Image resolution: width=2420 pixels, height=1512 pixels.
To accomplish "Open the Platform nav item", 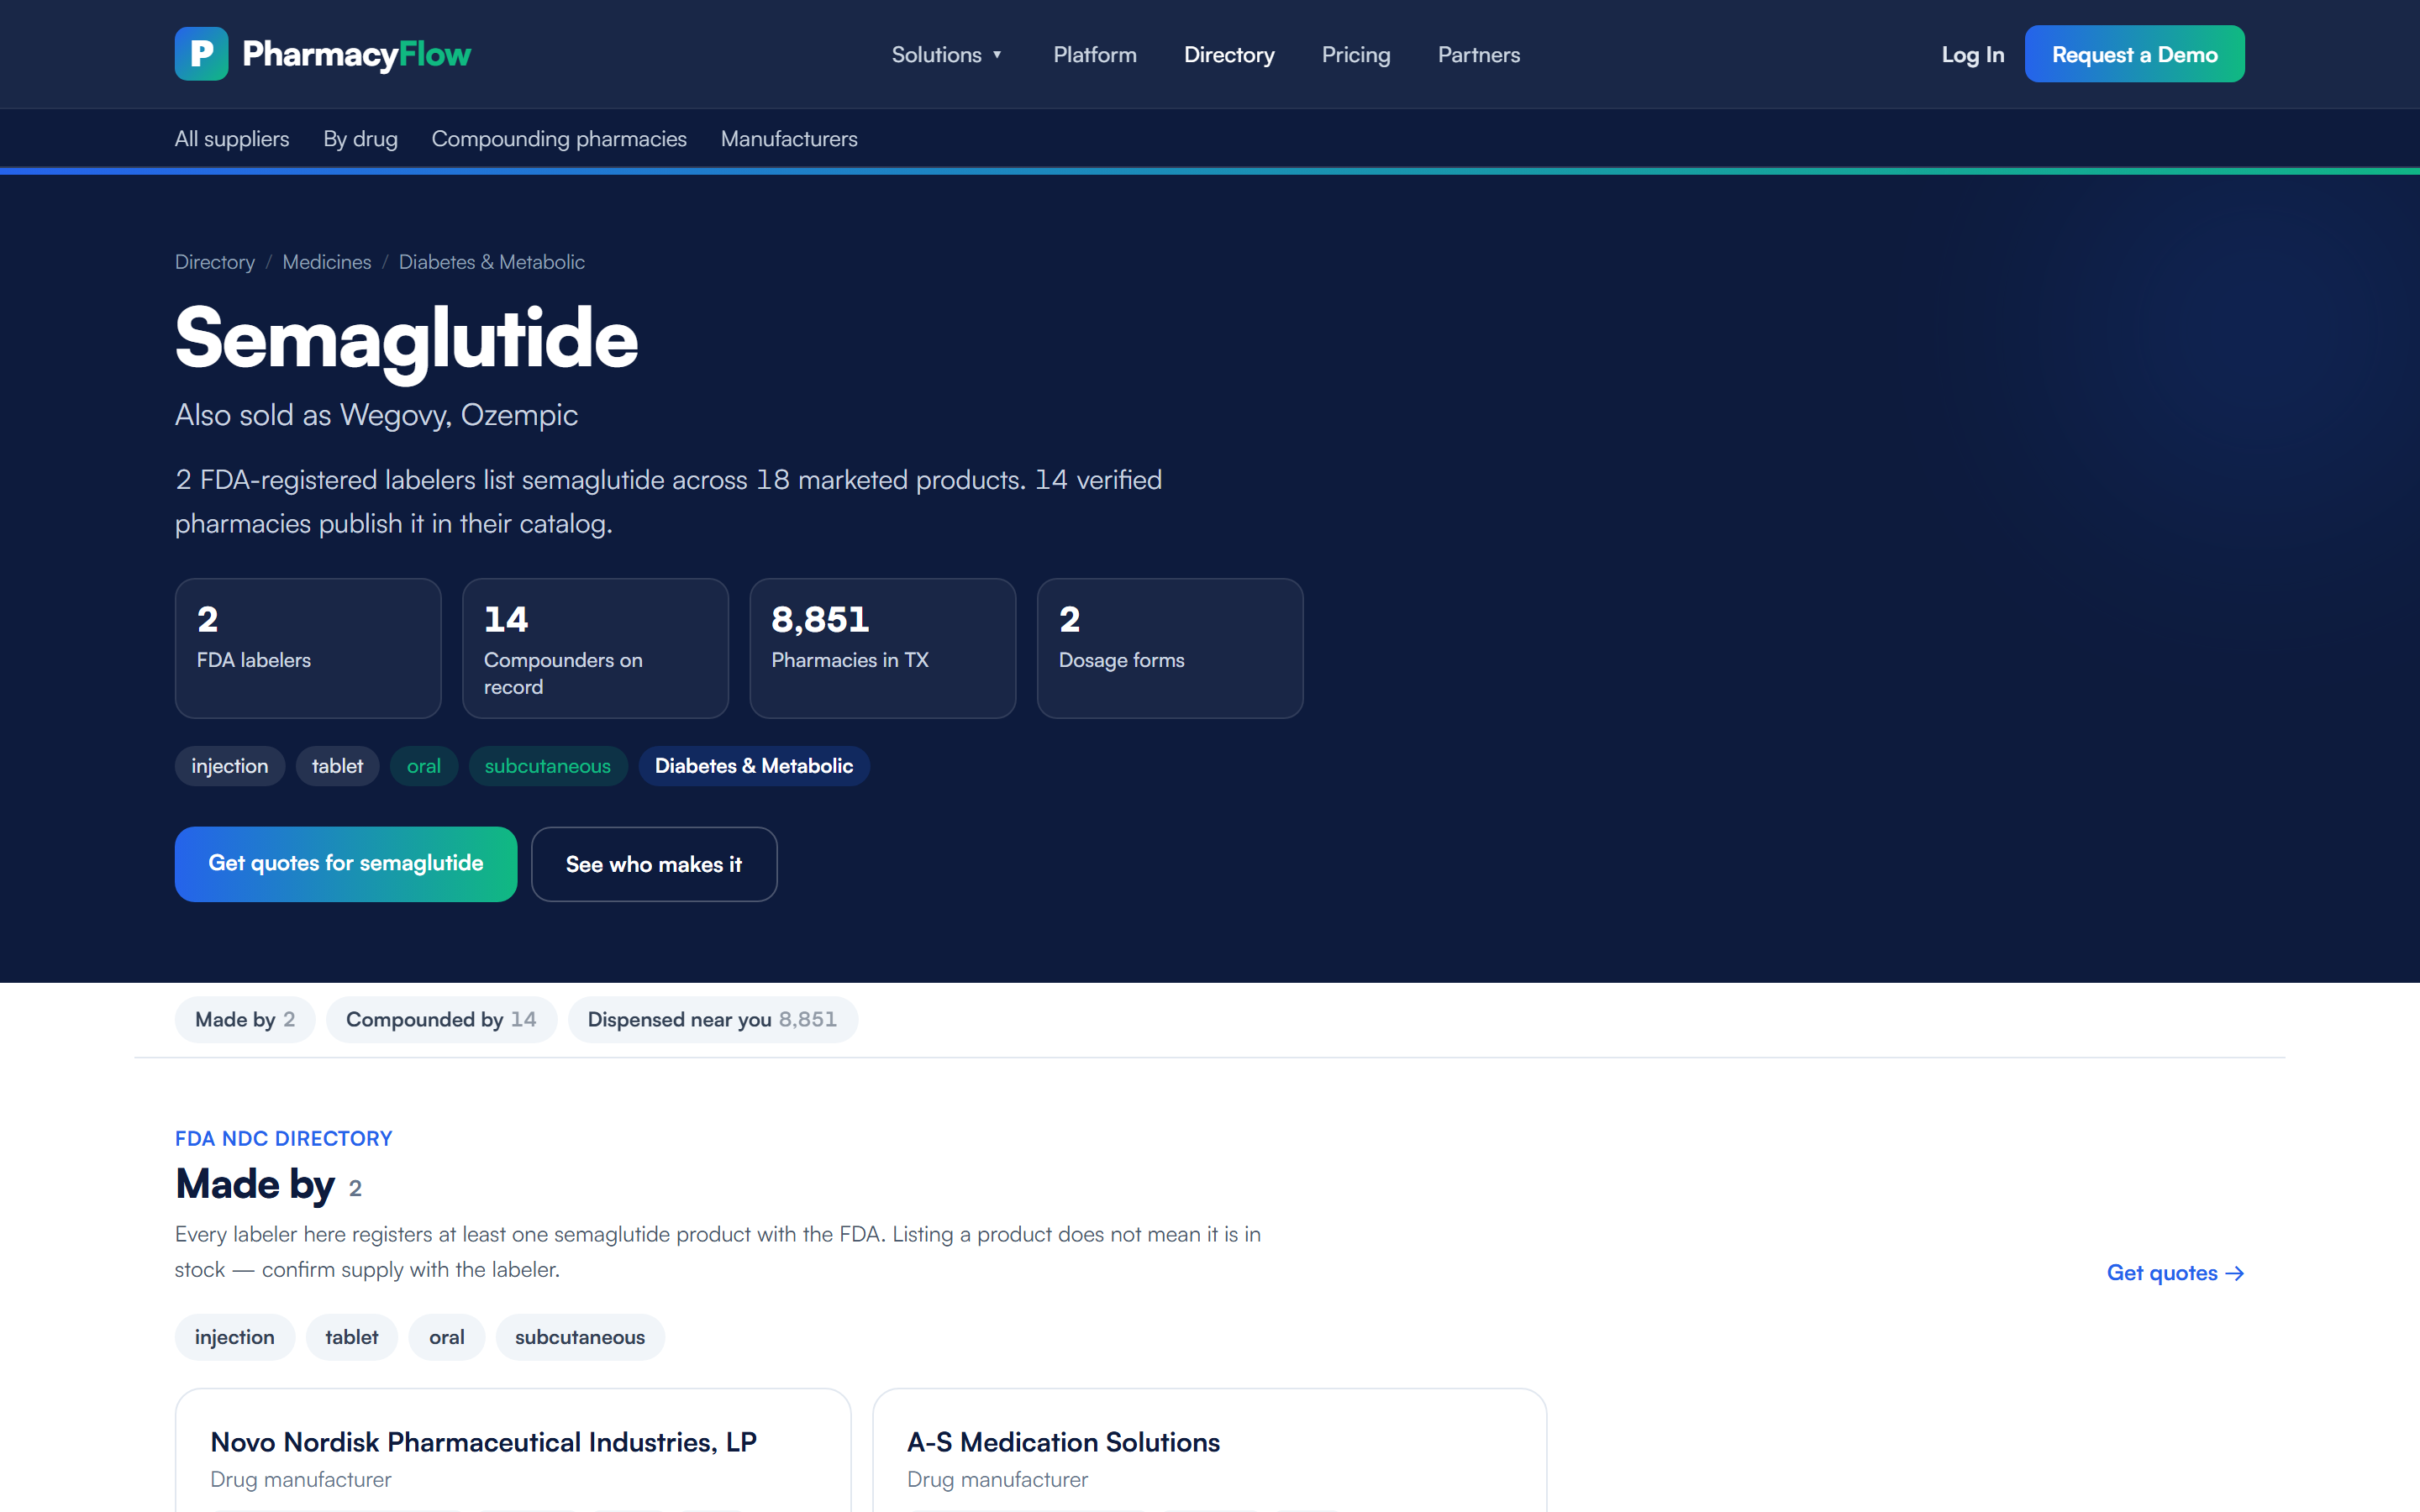I will click(x=1095, y=55).
